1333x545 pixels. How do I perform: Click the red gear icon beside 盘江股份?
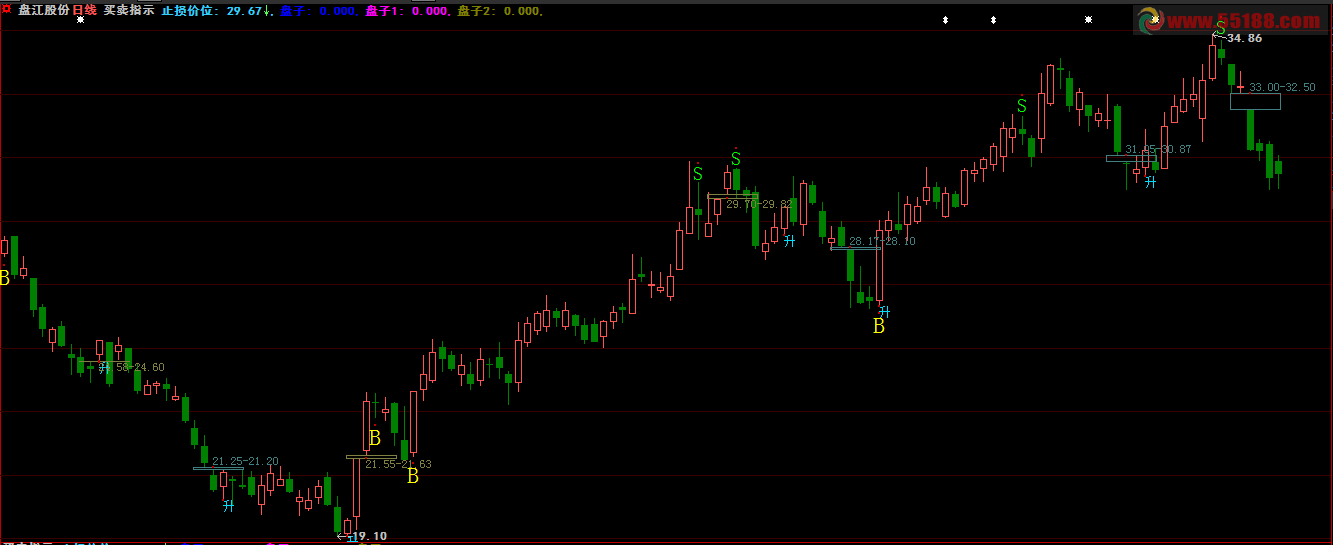(x=6, y=9)
